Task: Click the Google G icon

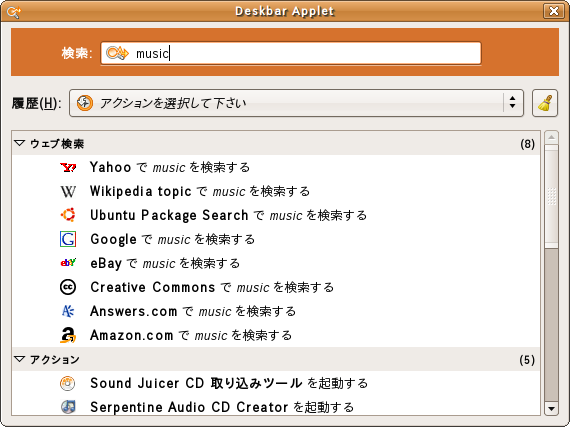Action: tap(68, 239)
